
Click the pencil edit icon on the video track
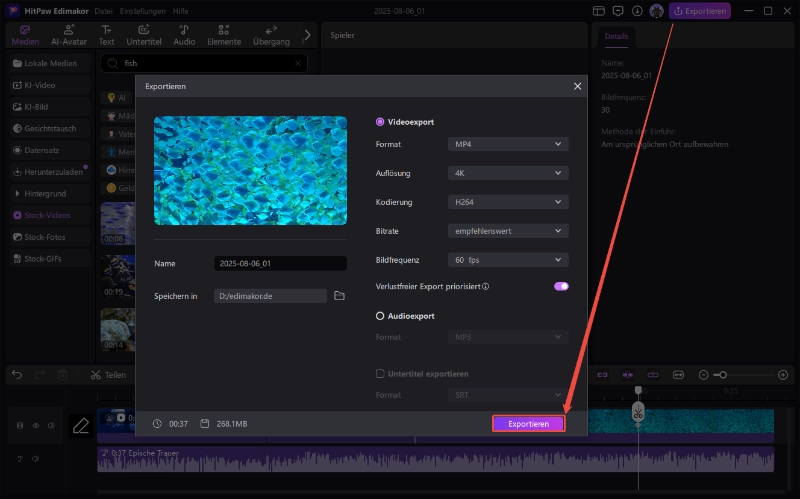pyautogui.click(x=81, y=425)
